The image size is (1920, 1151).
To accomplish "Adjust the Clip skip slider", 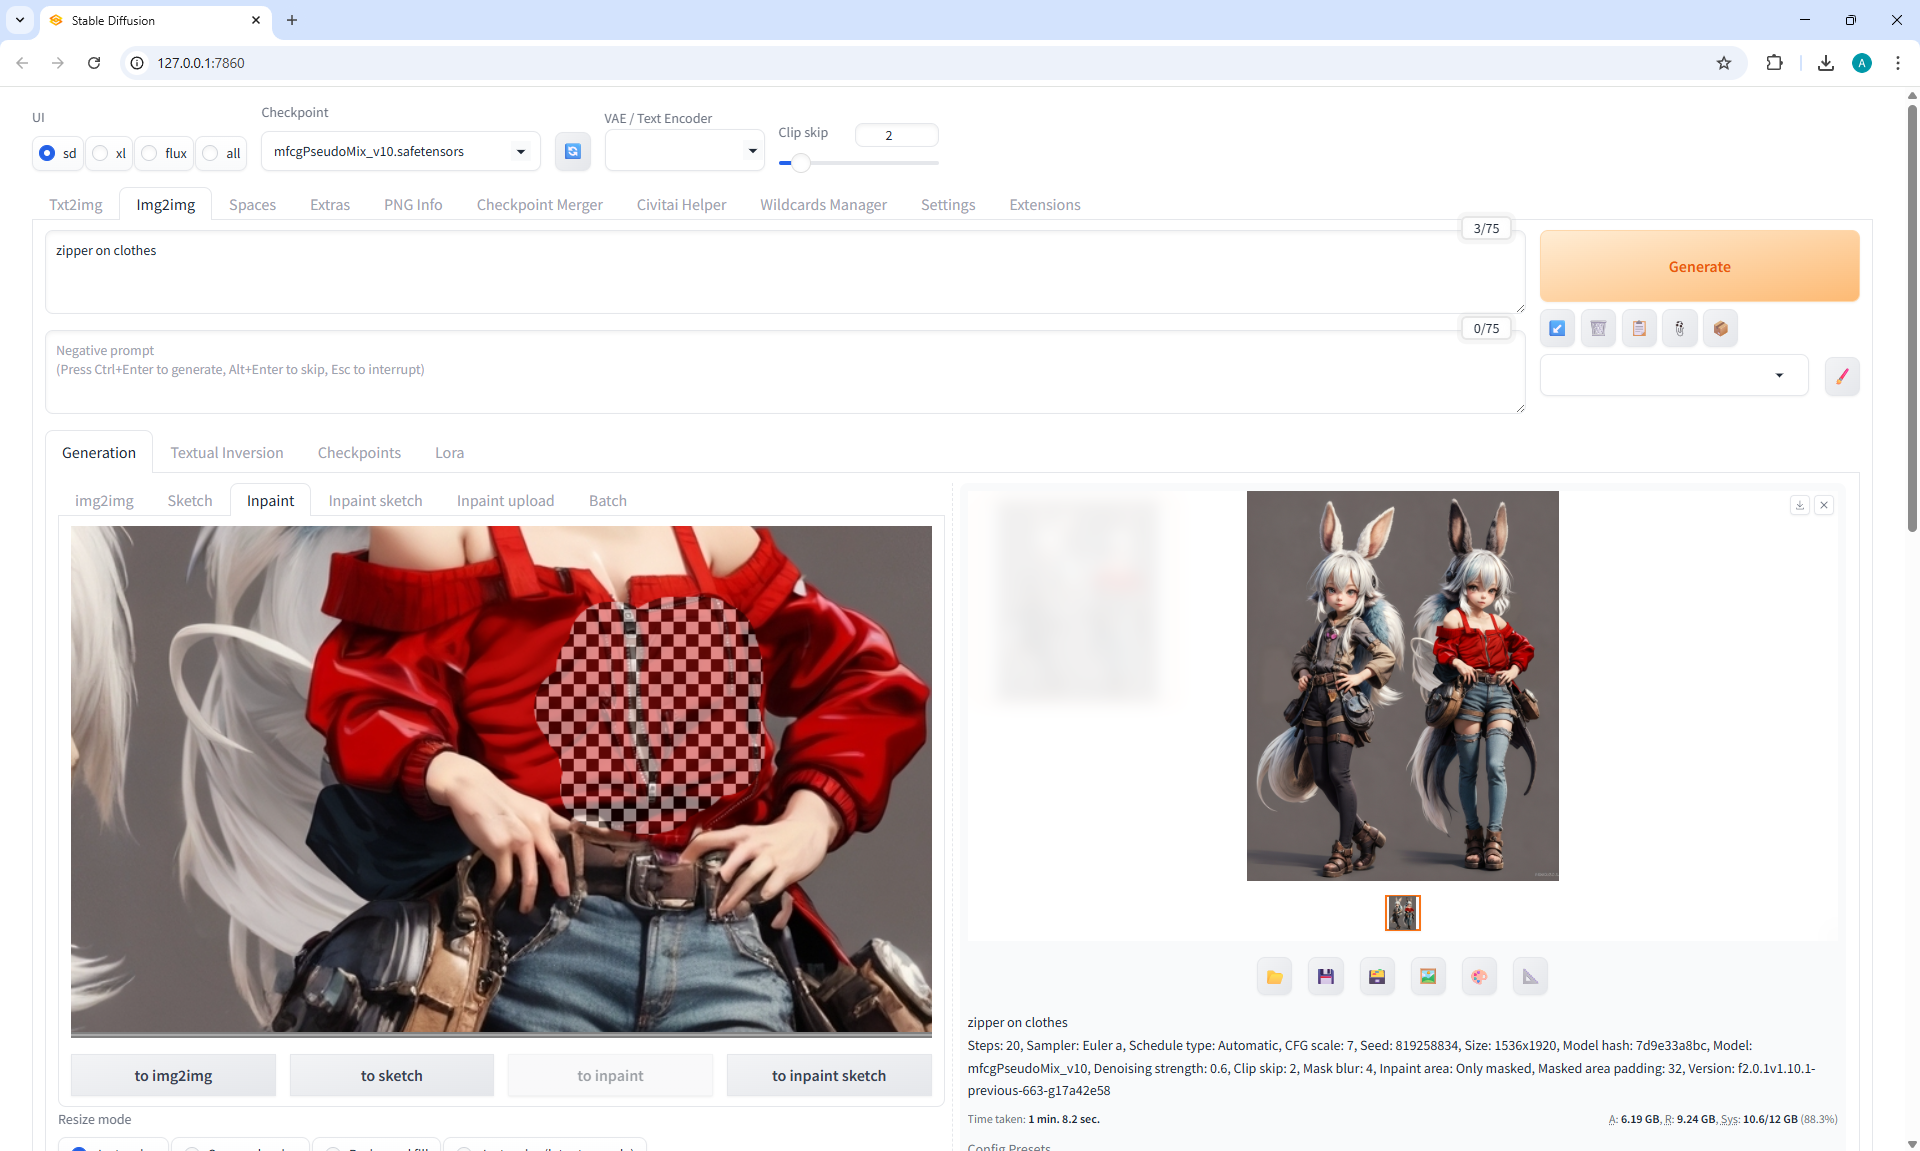I will 800,162.
